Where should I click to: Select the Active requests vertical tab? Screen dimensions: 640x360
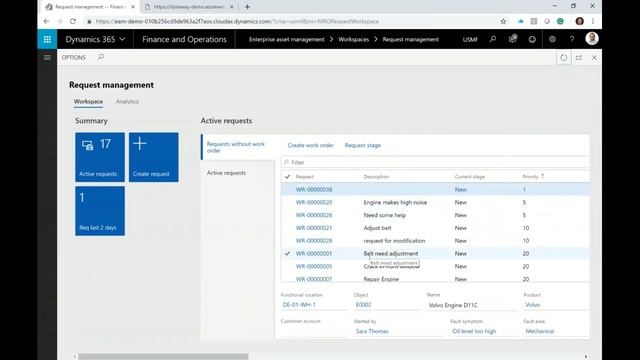click(226, 173)
